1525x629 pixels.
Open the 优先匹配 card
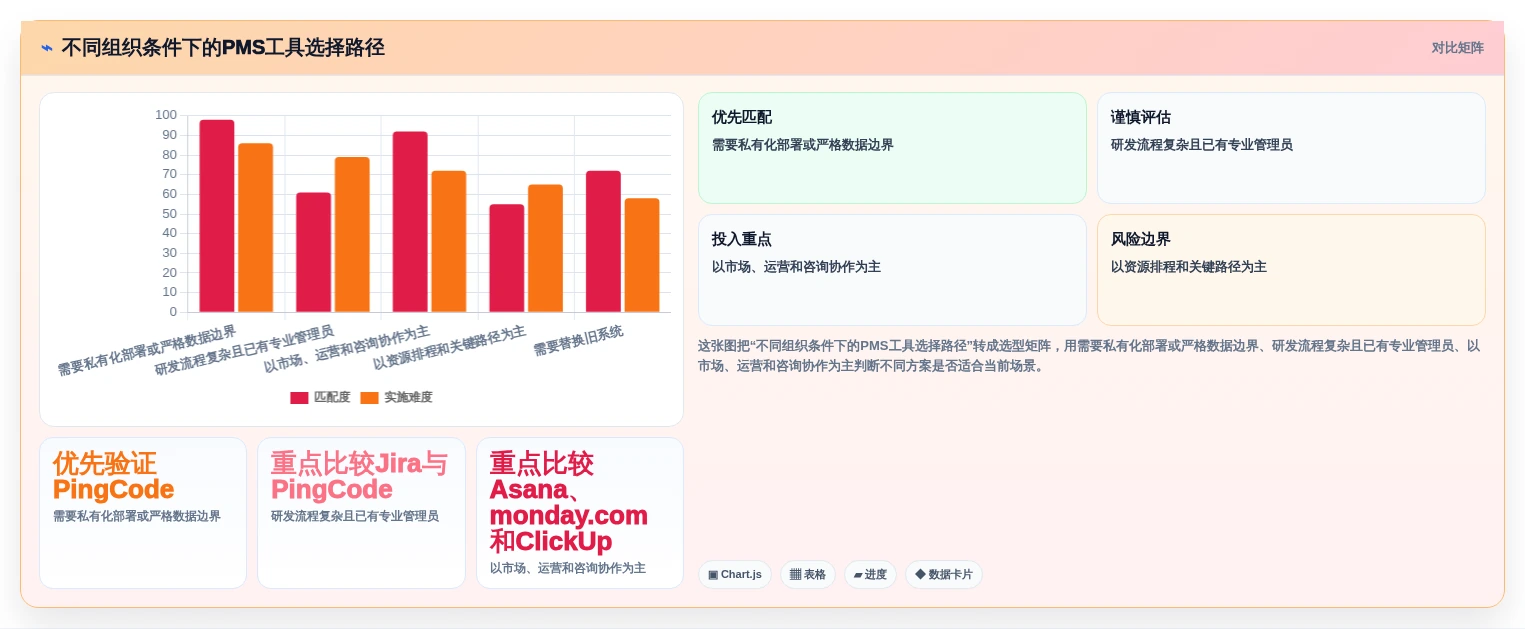pos(892,148)
